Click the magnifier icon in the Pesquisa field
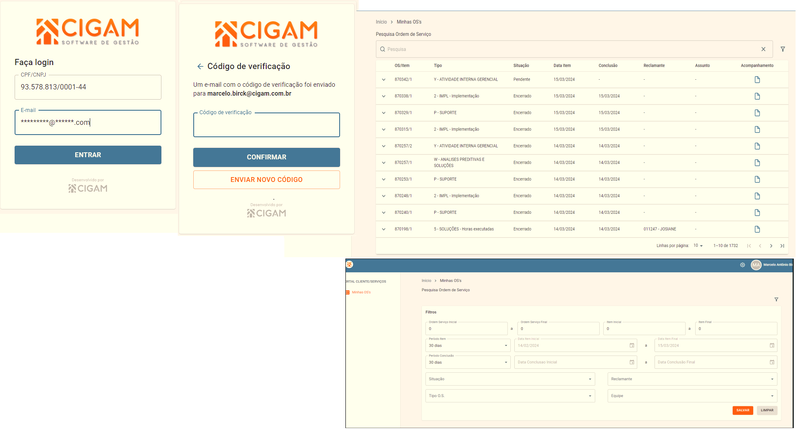 pos(382,49)
